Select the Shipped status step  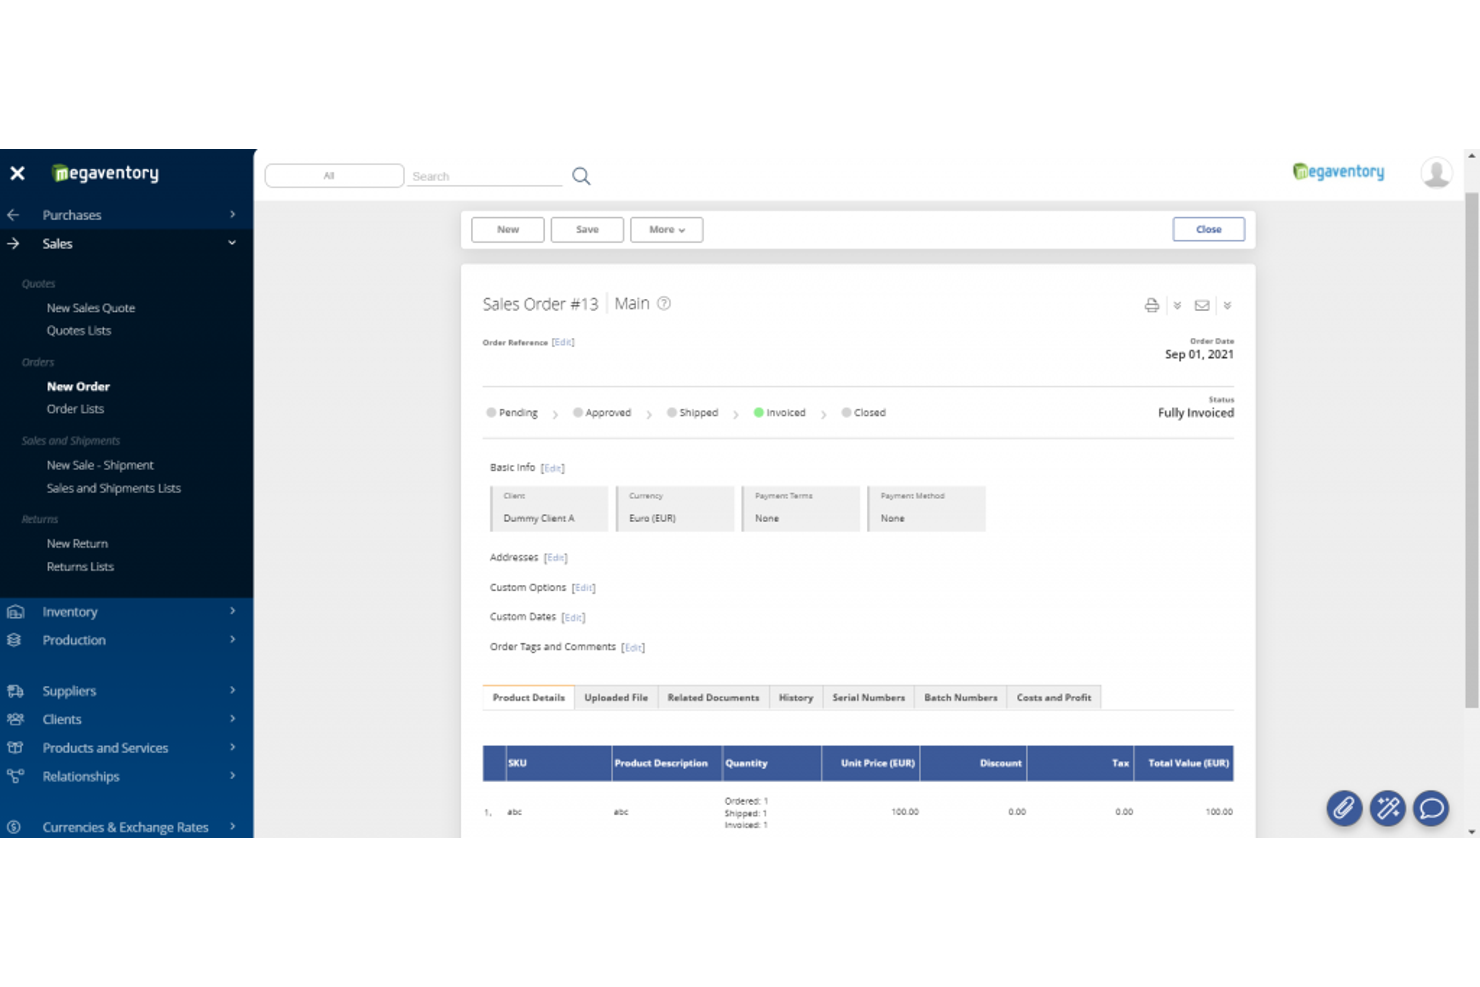pos(692,413)
